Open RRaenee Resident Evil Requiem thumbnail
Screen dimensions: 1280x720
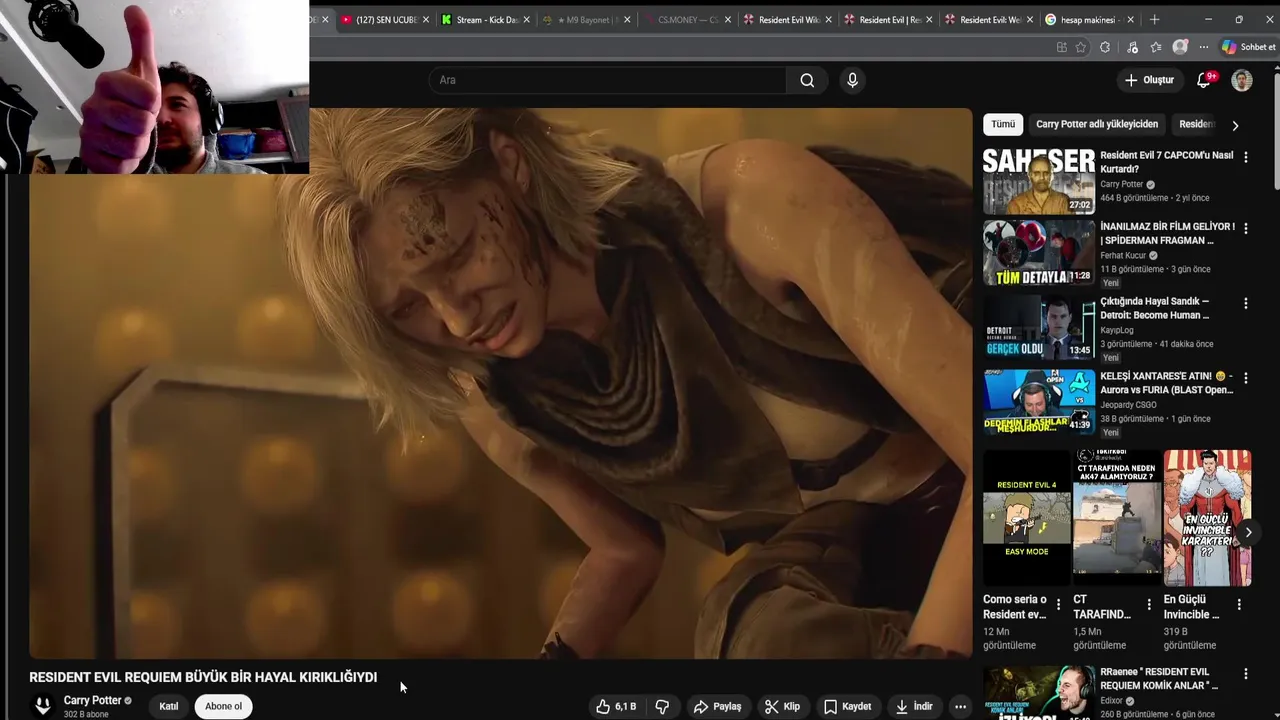(x=1039, y=692)
